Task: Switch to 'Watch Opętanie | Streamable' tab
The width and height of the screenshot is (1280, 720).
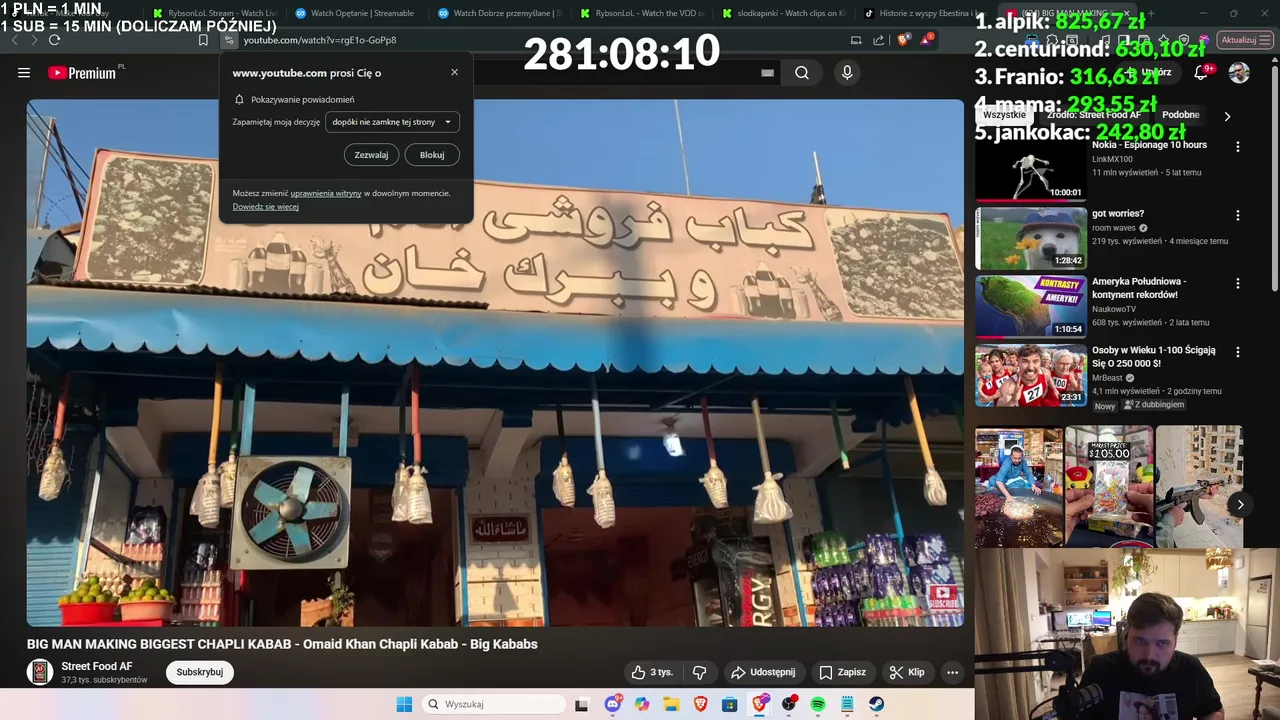Action: pyautogui.click(x=355, y=13)
